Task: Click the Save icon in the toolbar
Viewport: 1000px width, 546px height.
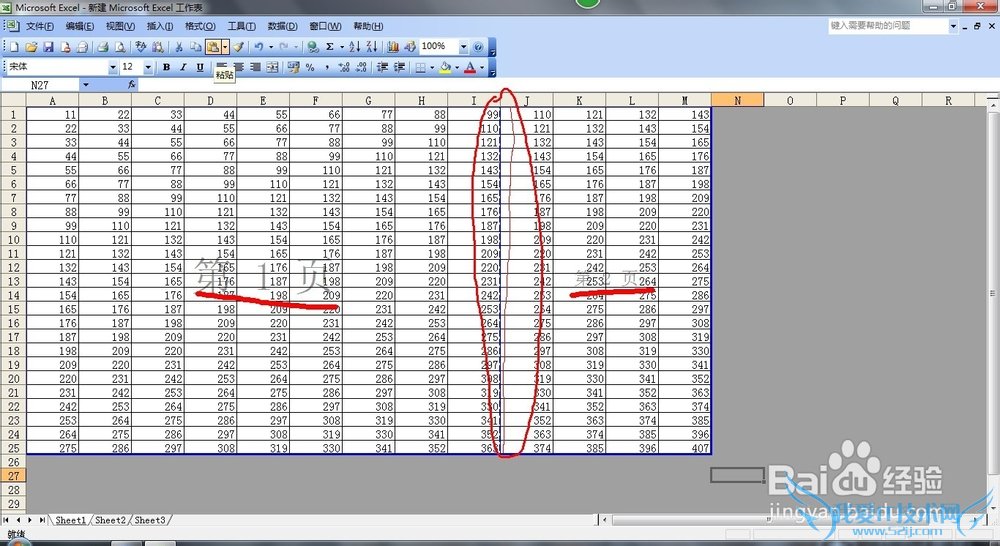Action: pos(48,47)
